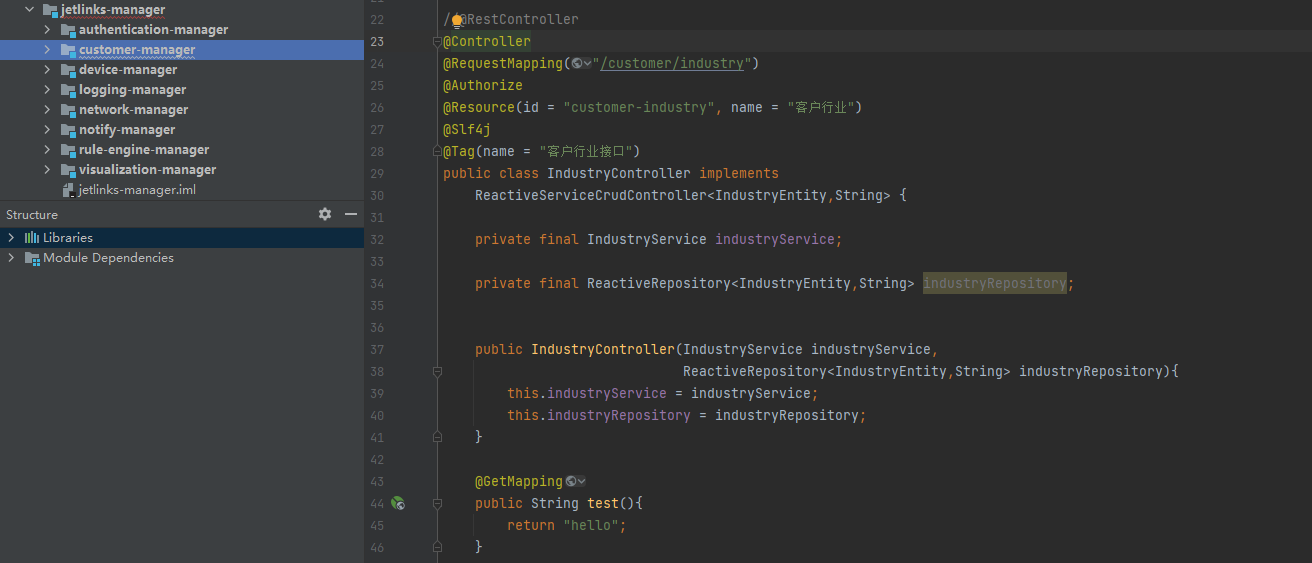
Task: Hide the Structure panel with minus icon
Action: (351, 214)
